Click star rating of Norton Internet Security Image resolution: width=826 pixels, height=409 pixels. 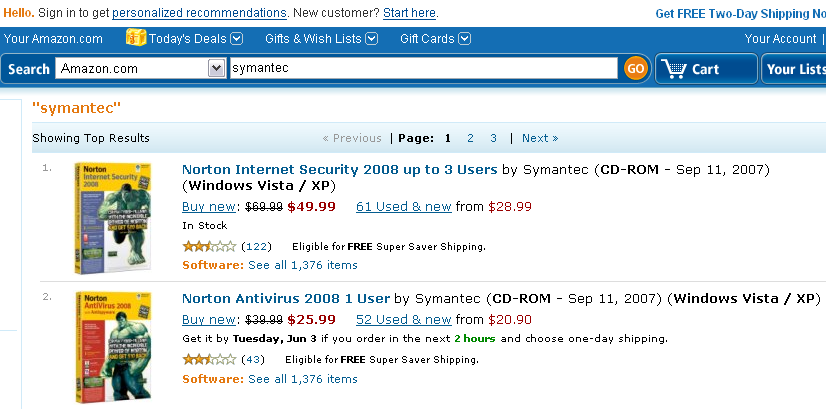coord(209,246)
